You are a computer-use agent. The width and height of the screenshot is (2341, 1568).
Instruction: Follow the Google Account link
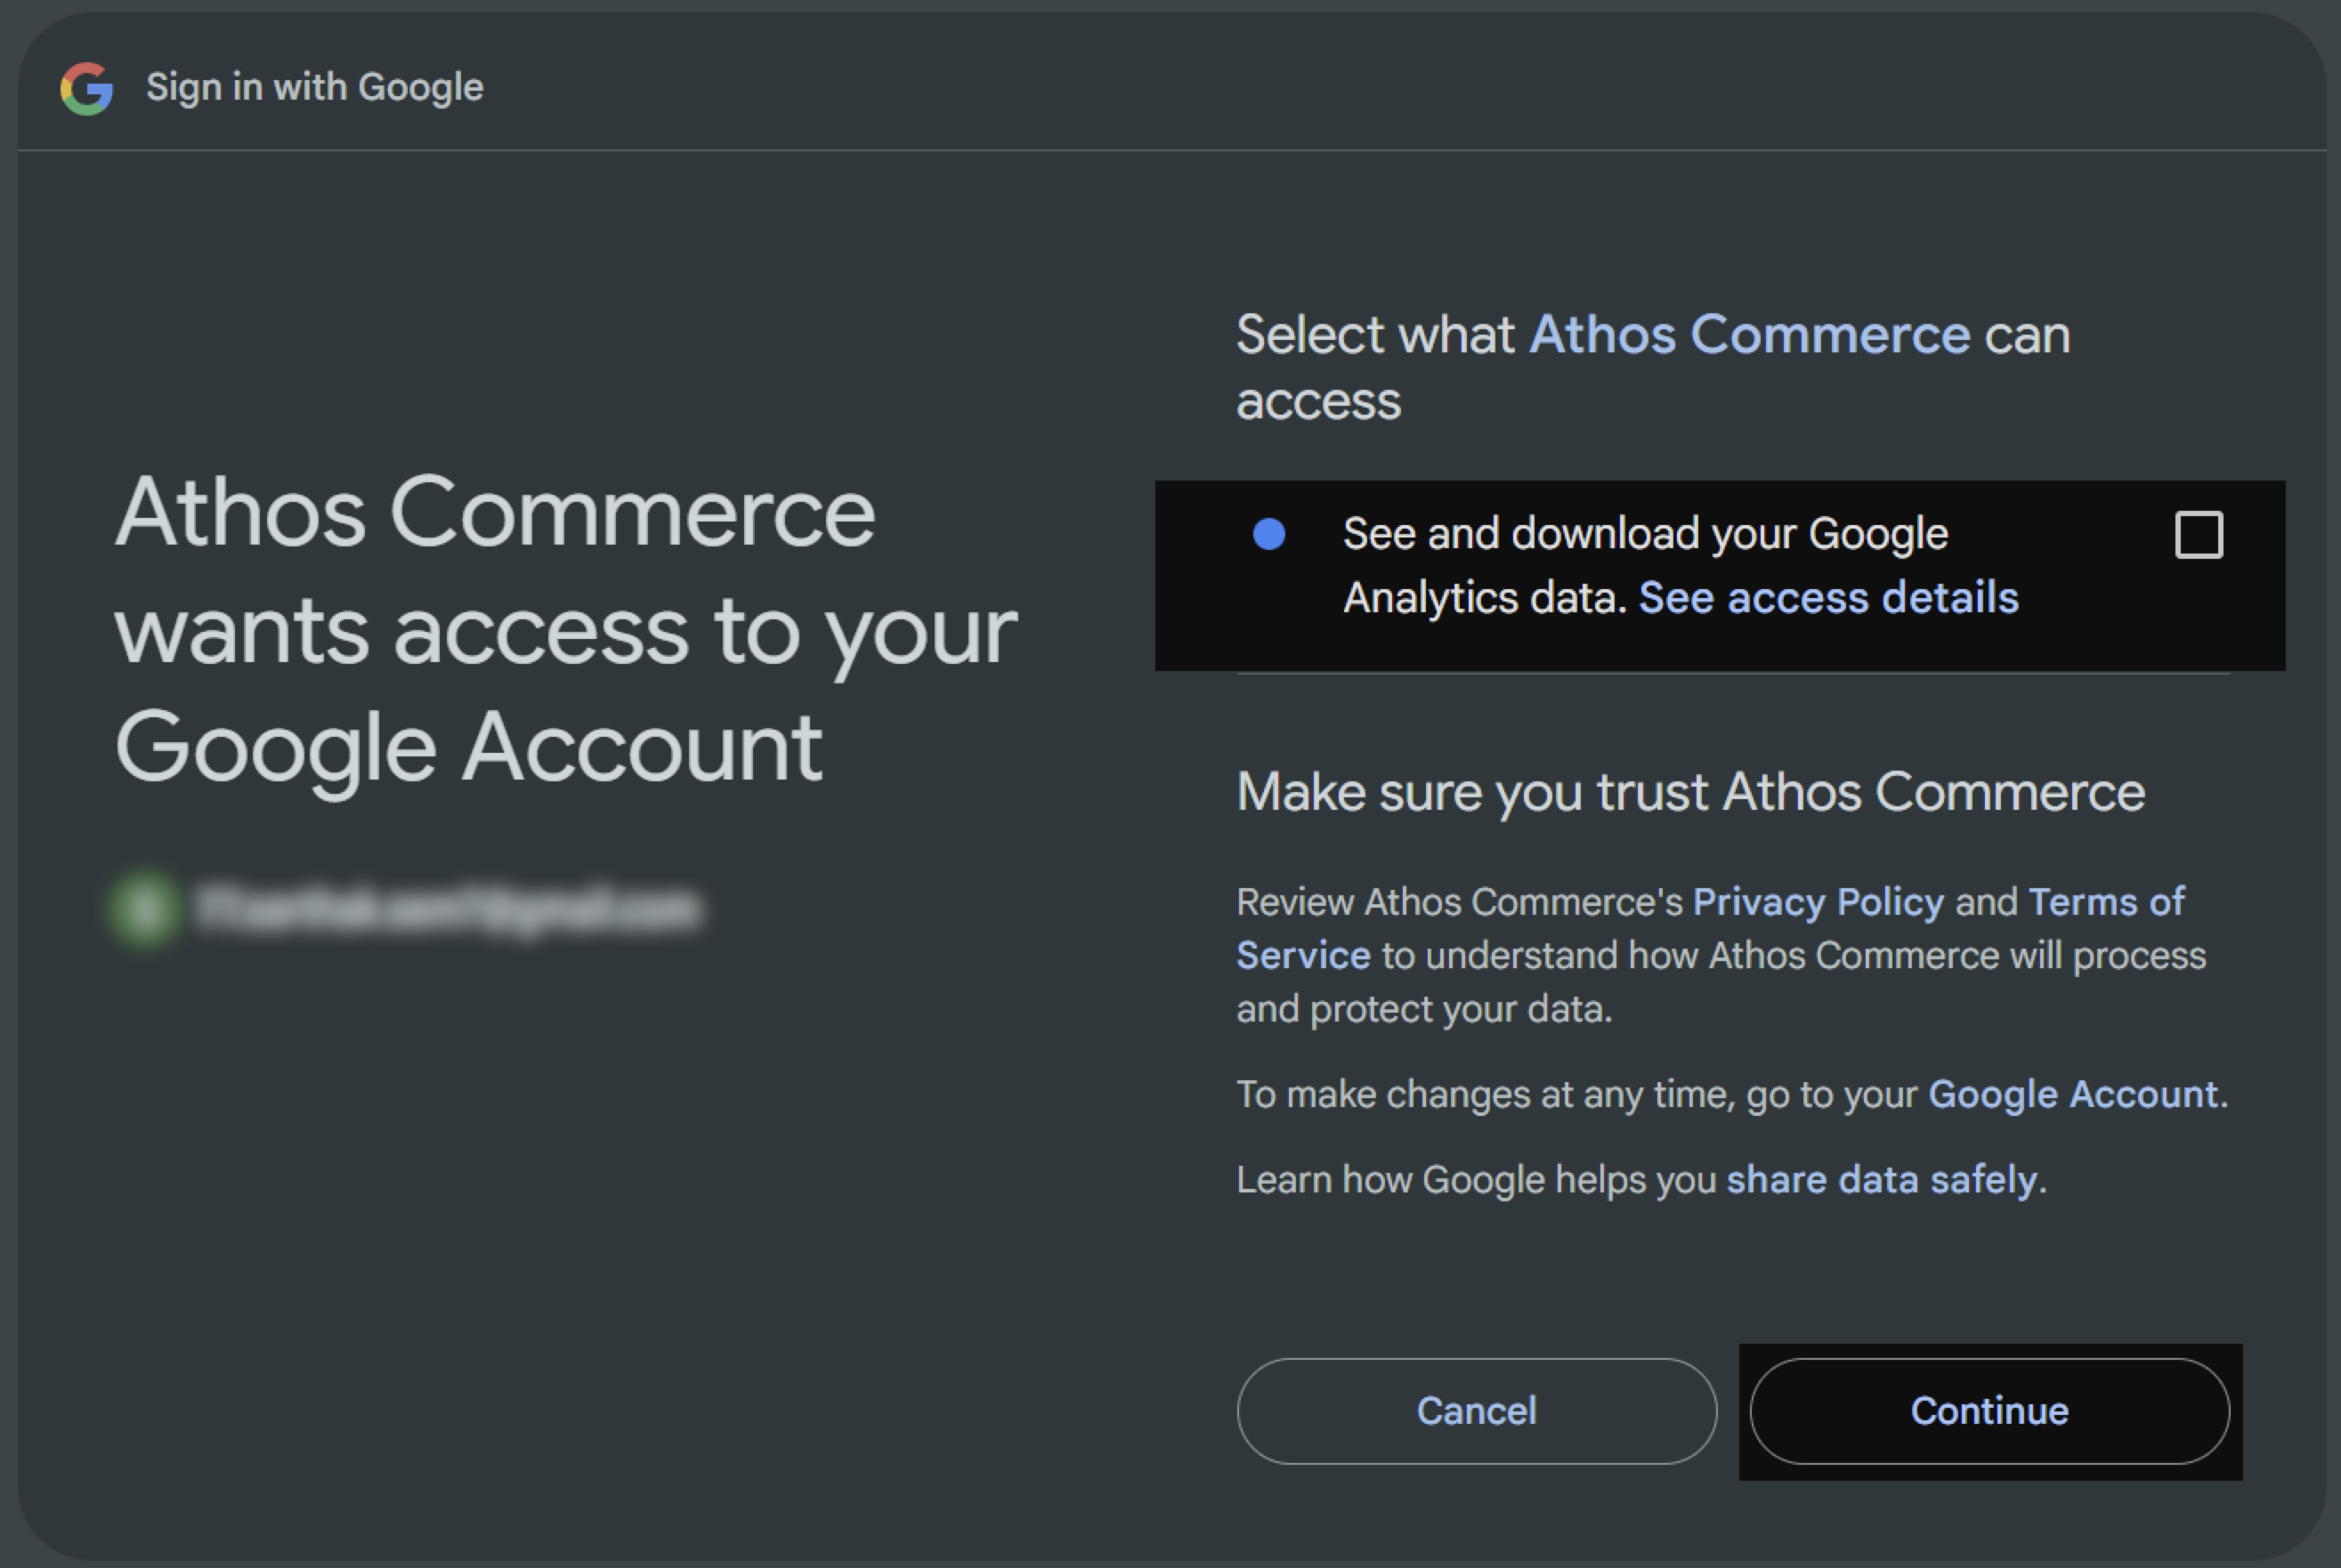[2072, 1094]
